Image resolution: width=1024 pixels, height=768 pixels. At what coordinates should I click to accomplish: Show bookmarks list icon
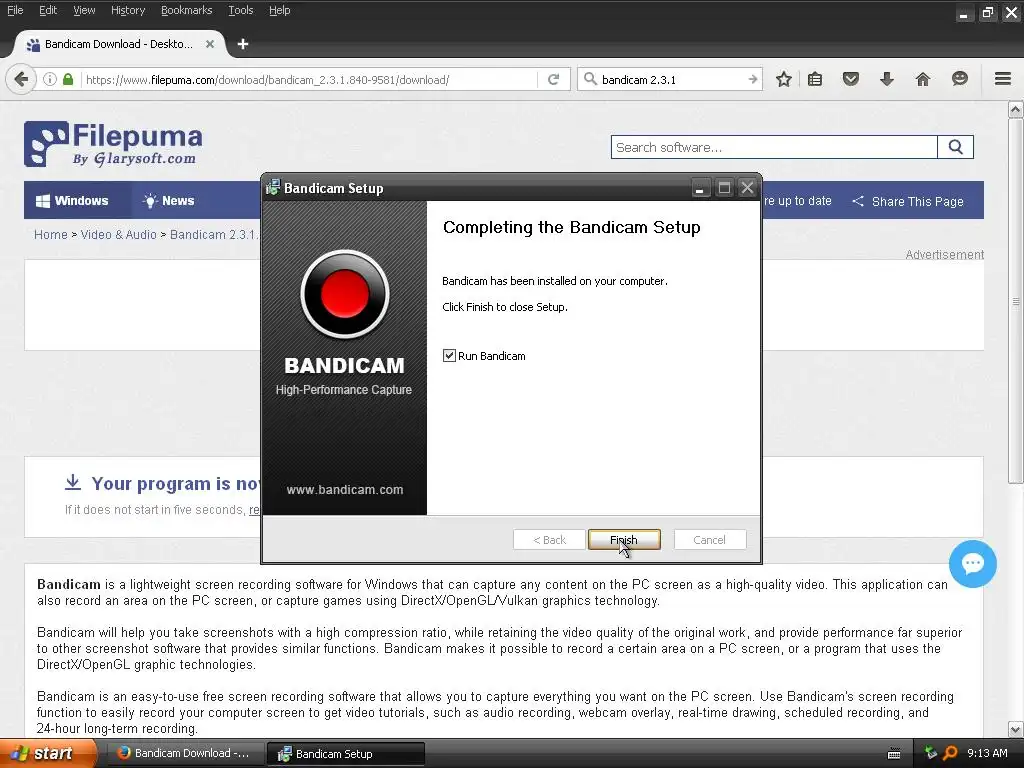click(815, 80)
